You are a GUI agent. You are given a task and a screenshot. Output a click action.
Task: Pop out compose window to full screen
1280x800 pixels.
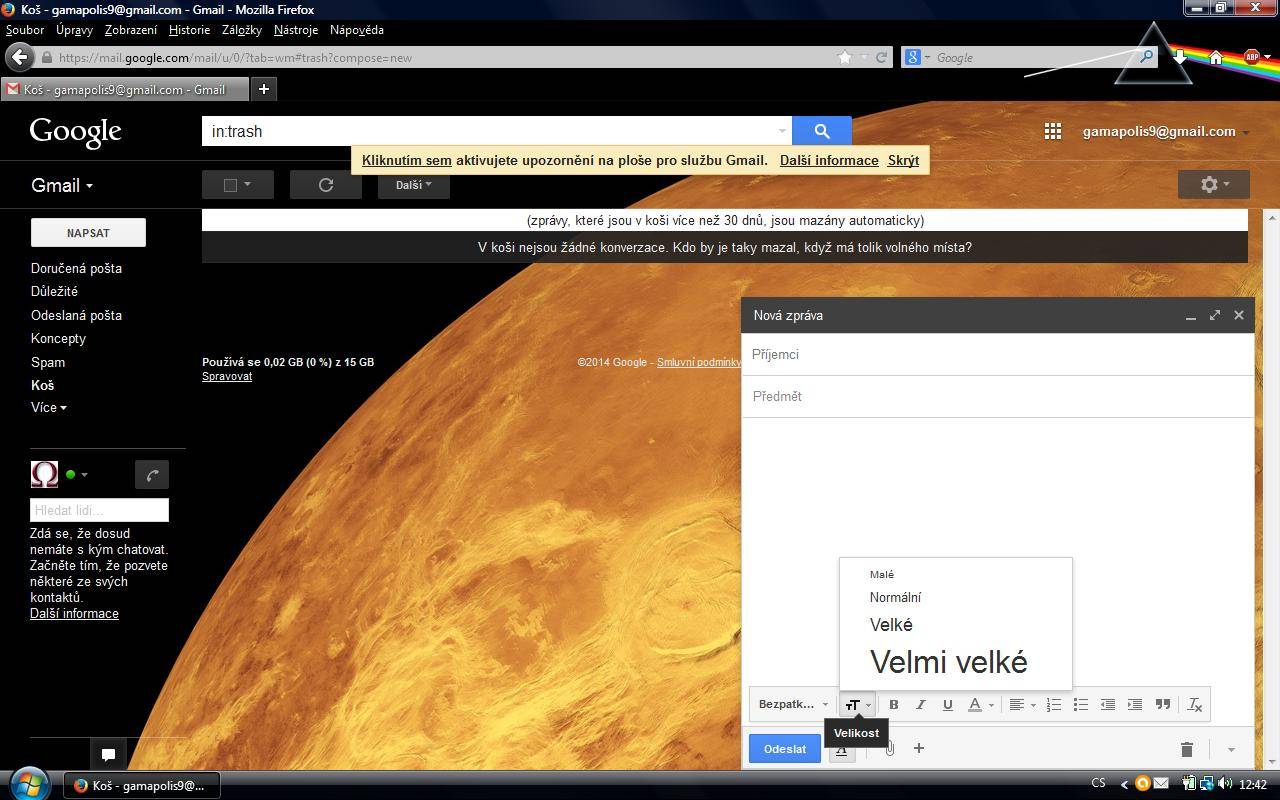(x=1215, y=315)
